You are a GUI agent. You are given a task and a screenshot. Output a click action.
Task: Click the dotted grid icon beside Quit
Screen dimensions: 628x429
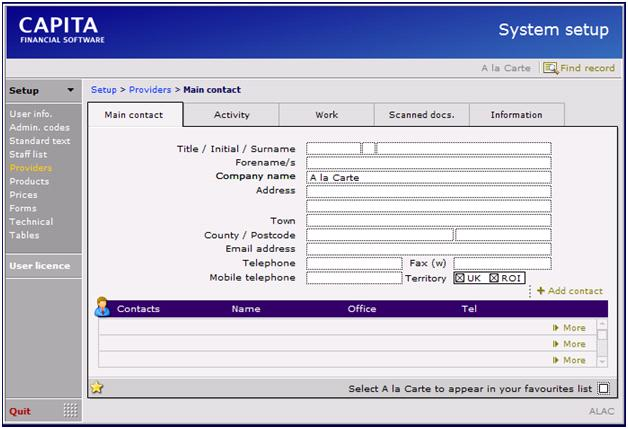70,410
